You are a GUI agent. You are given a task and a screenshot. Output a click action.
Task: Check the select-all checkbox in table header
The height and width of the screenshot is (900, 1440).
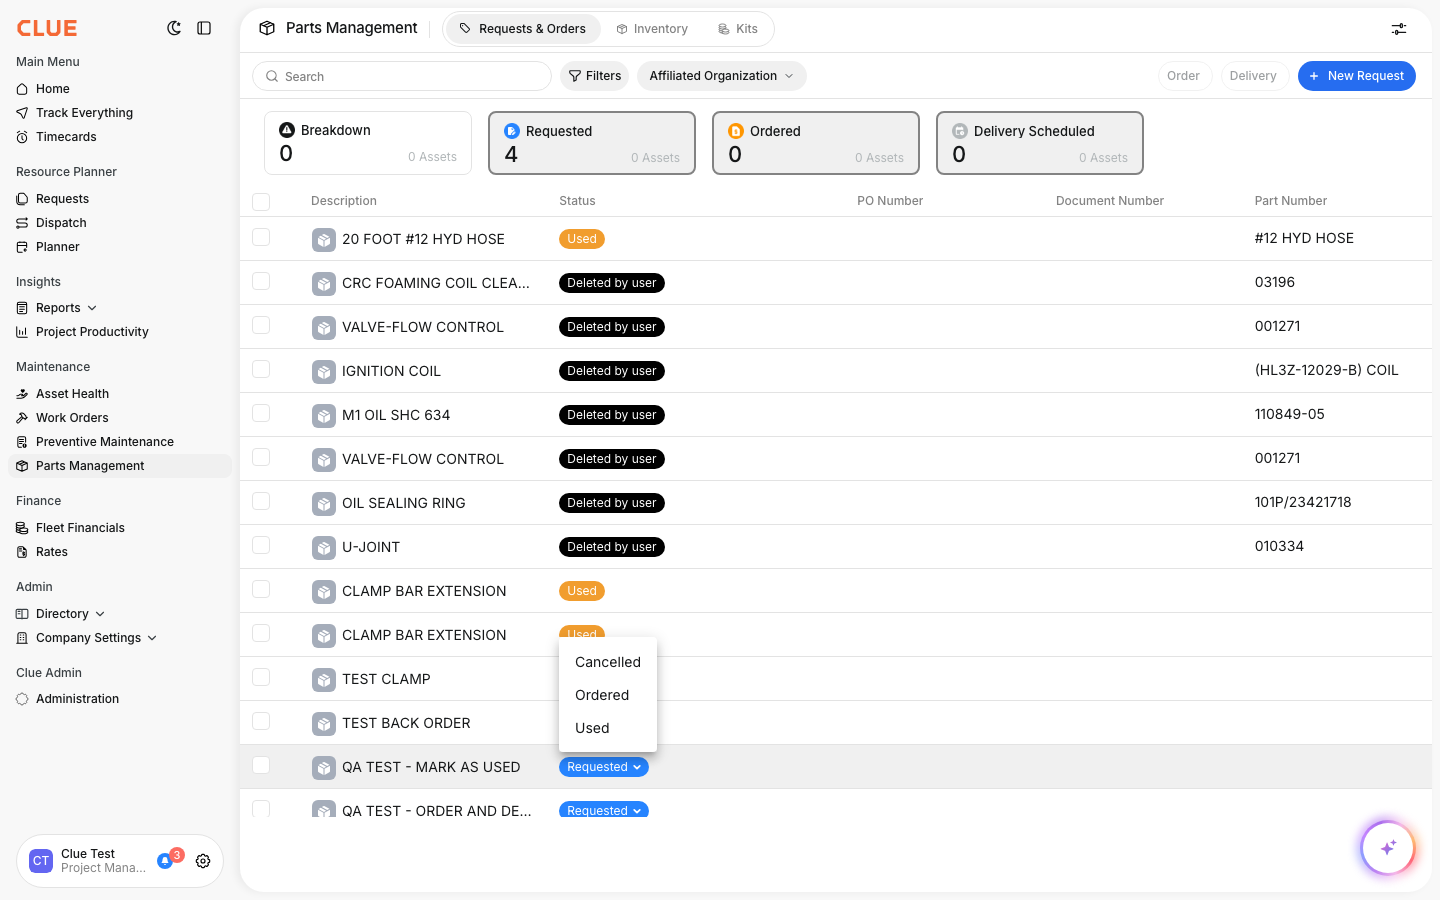point(261,201)
